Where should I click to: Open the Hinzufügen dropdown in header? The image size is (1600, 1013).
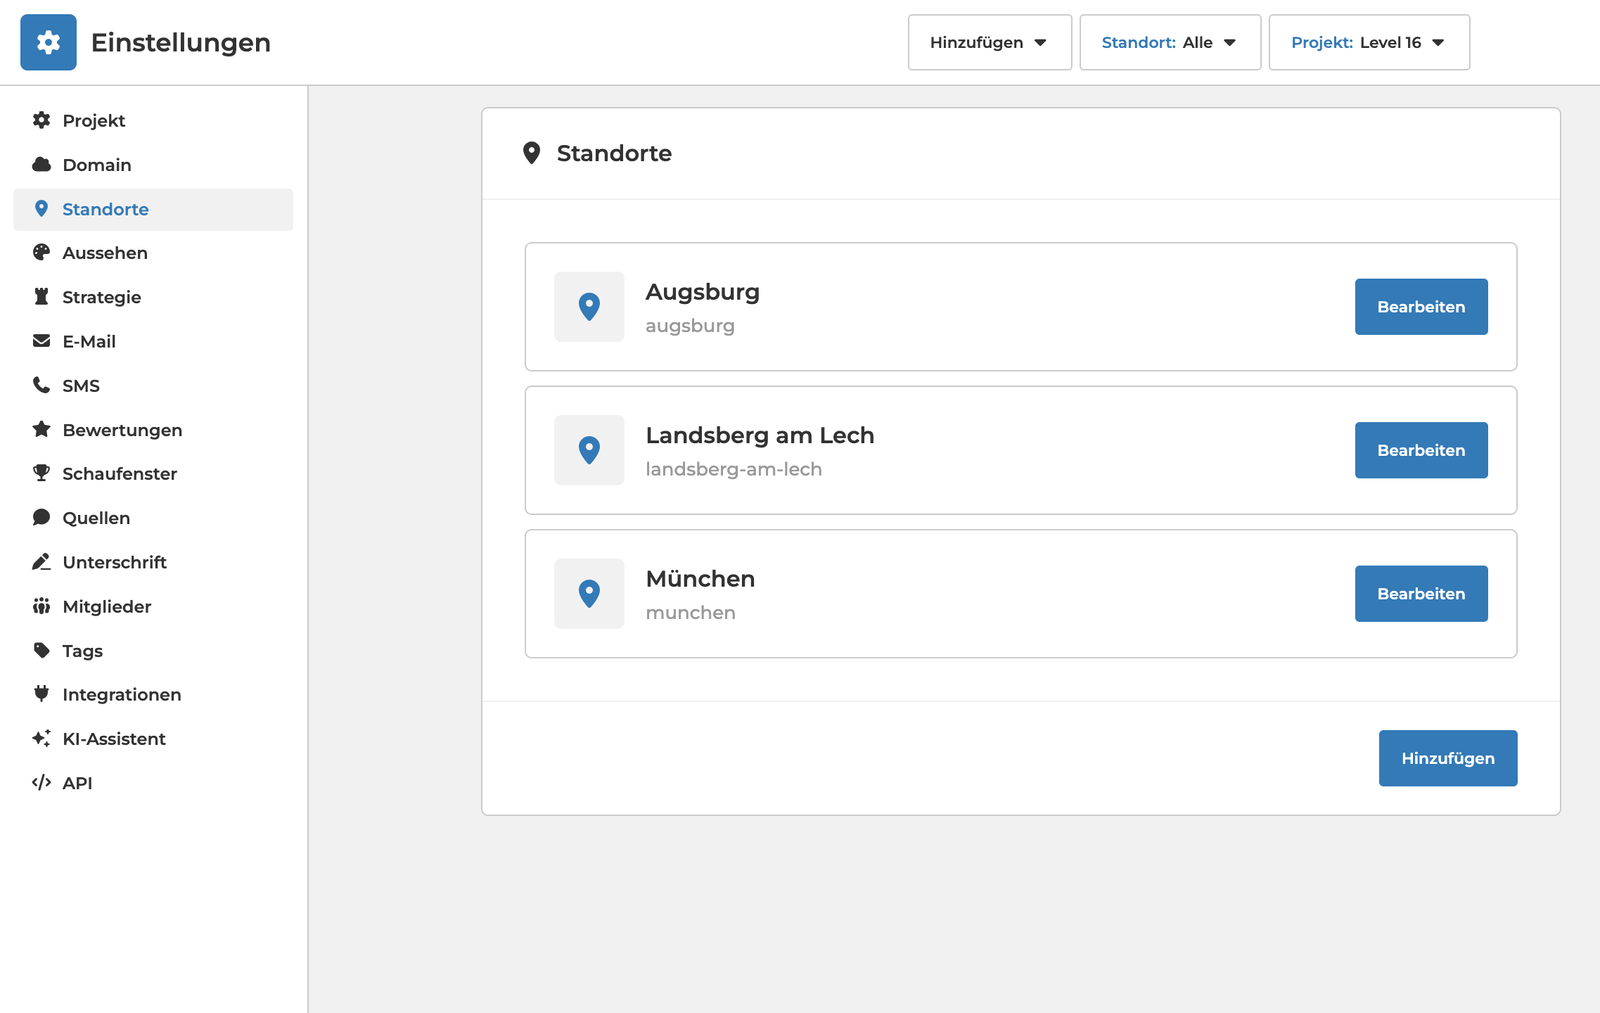coord(989,42)
